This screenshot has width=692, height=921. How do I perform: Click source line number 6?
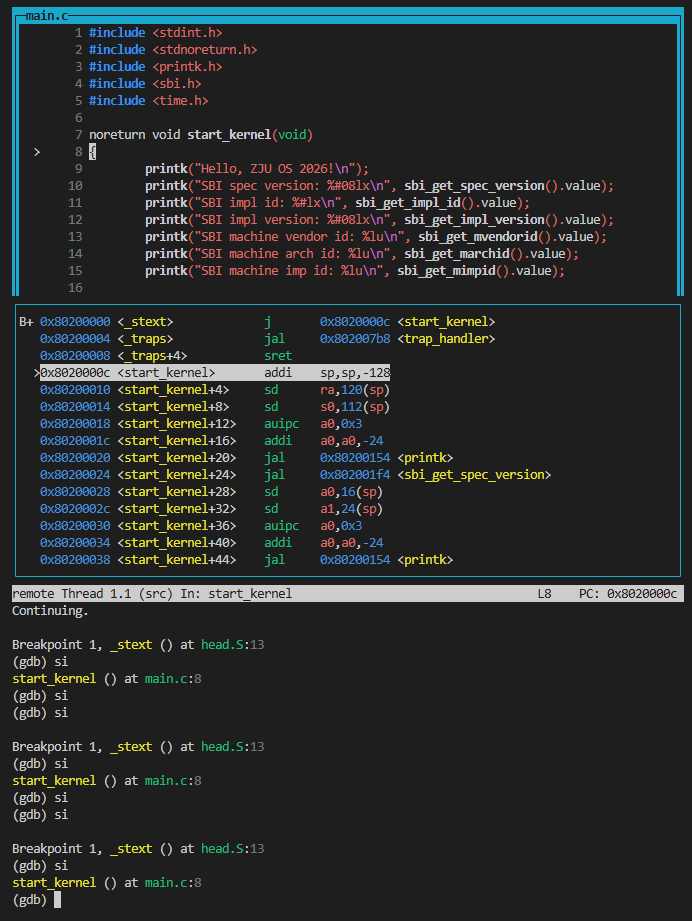[x=79, y=118]
